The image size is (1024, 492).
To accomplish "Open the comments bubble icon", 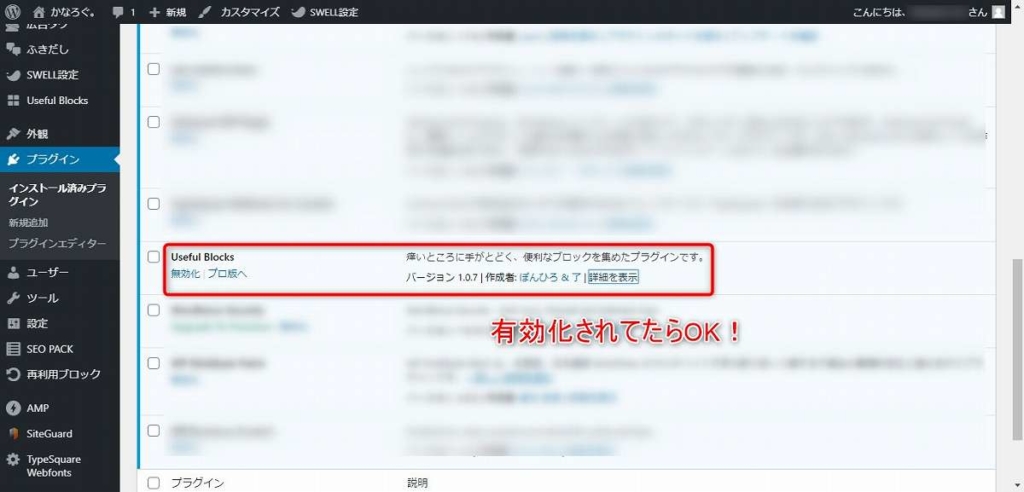I will (x=119, y=12).
